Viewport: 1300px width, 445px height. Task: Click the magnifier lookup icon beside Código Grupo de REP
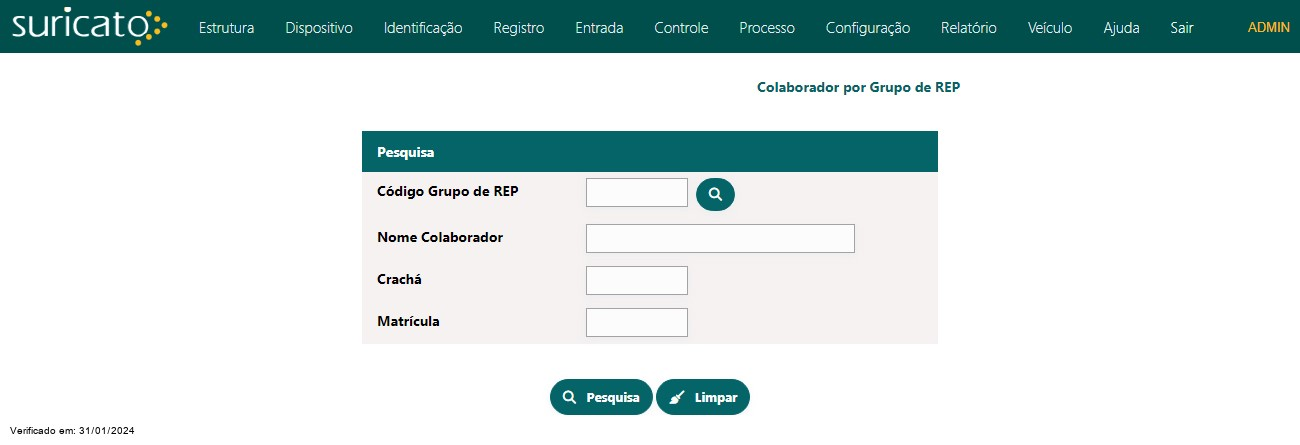715,194
